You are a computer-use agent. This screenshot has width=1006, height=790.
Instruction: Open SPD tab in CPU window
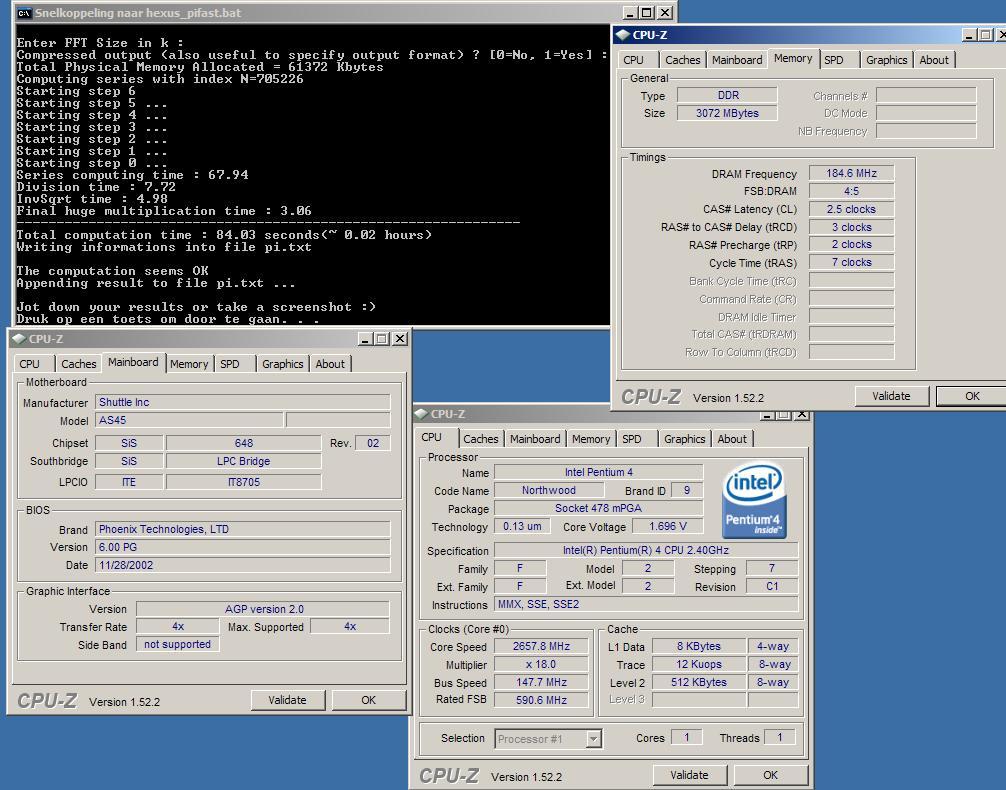pyautogui.click(x=632, y=439)
